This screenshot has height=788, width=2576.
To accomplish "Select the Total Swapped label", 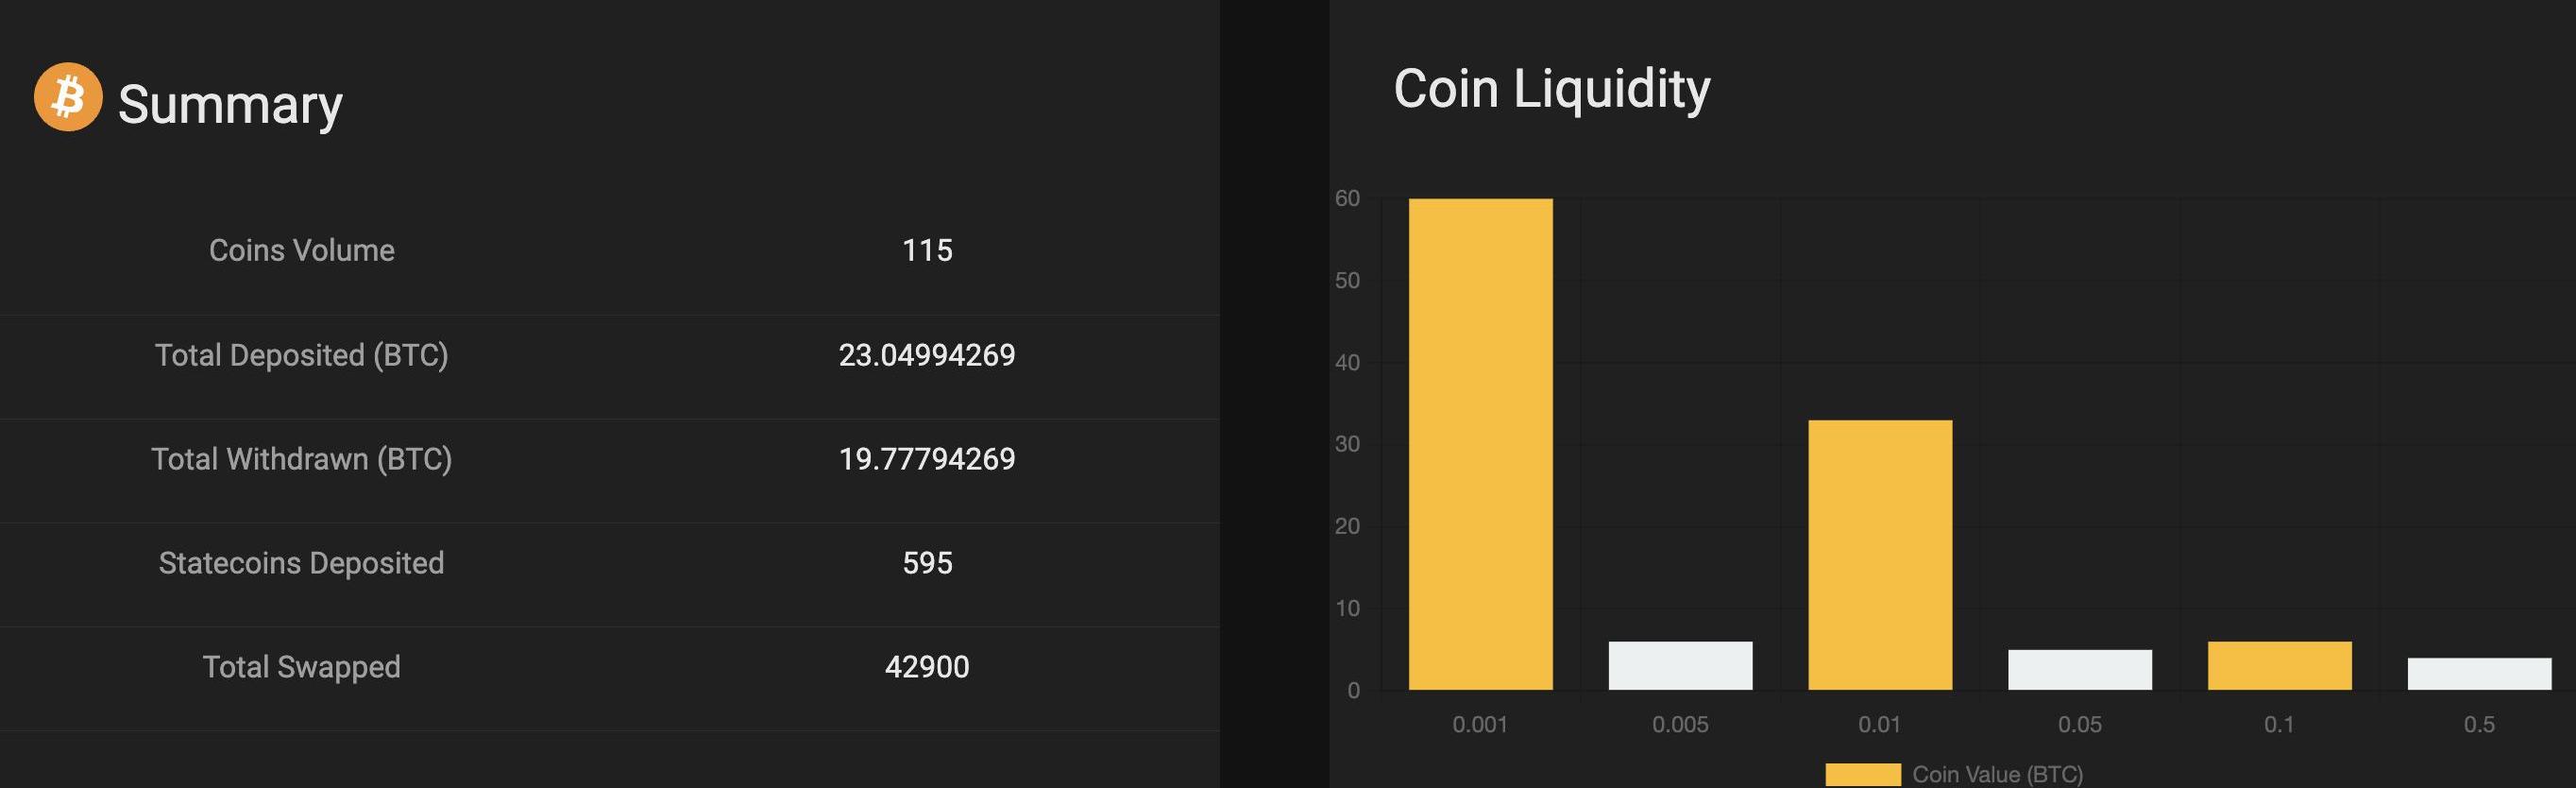I will (x=301, y=667).
